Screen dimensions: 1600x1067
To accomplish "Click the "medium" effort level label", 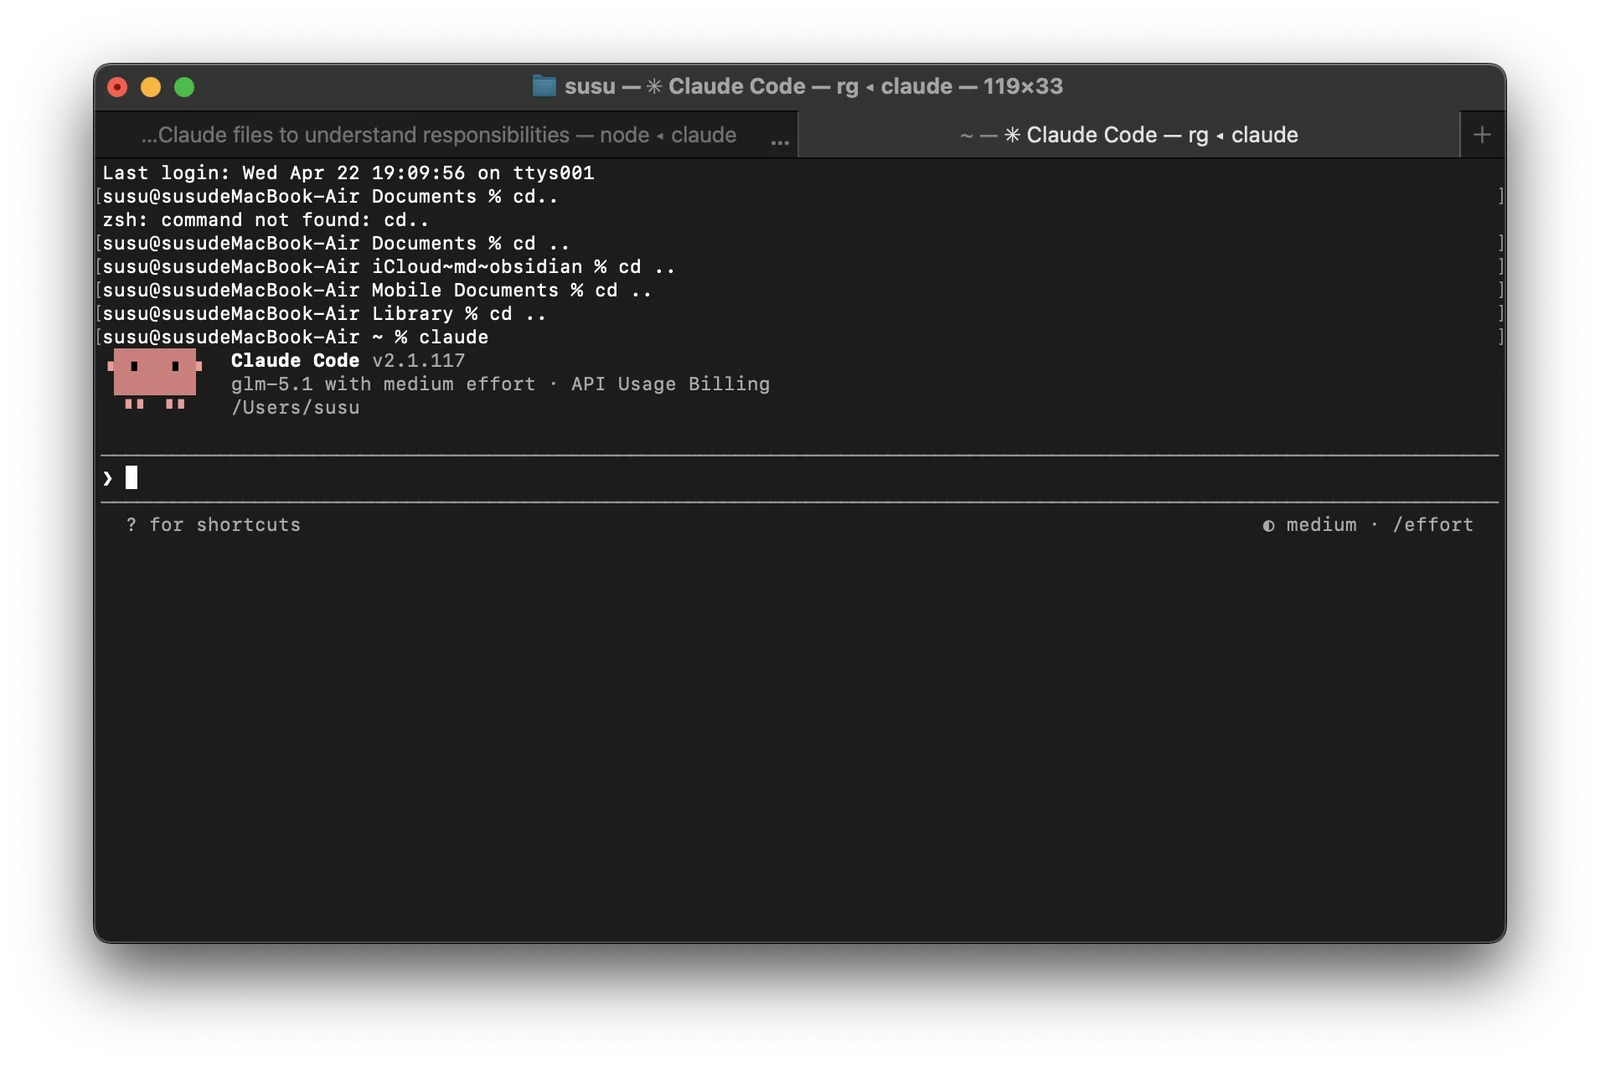I will pyautogui.click(x=1321, y=525).
